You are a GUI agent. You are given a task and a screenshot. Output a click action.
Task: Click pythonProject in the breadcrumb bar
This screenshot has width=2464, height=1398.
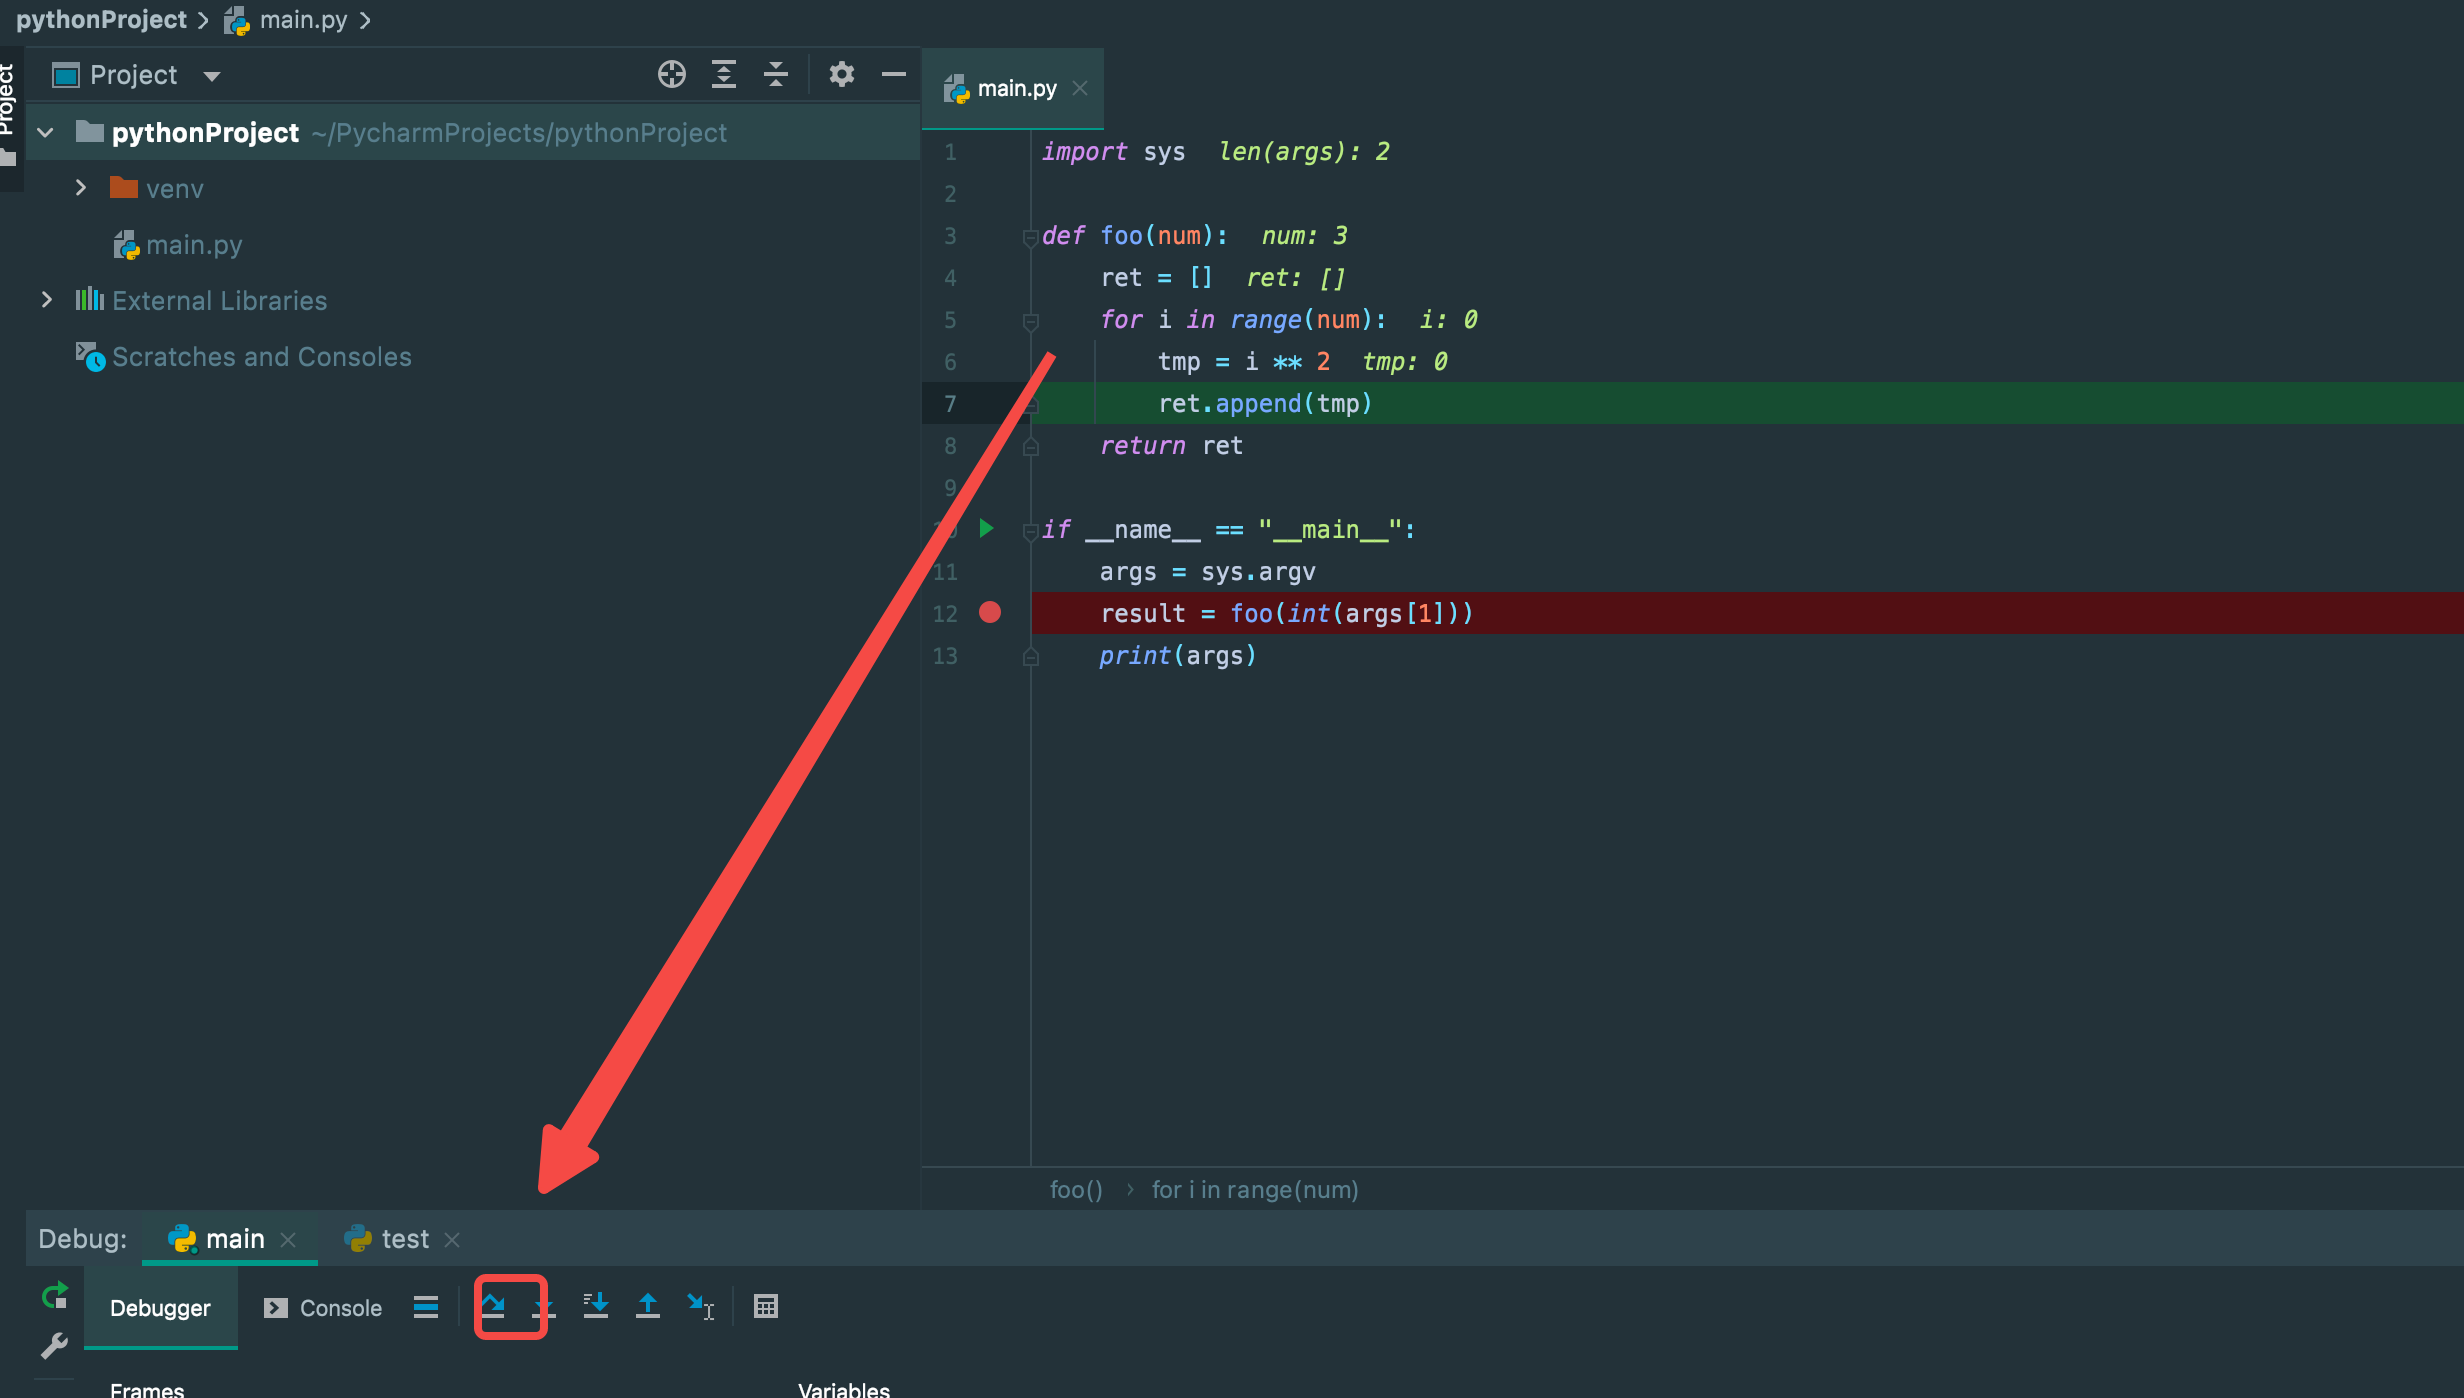coord(101,20)
